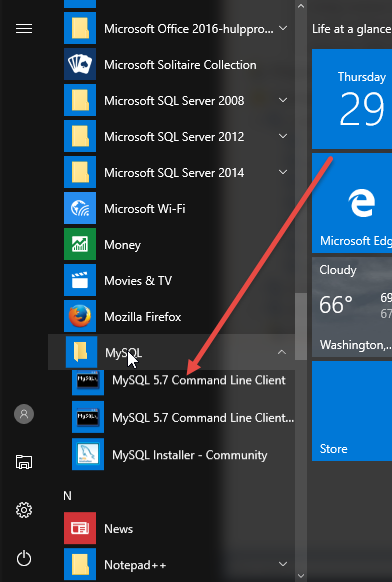Open the user account icon
The image size is (392, 582).
[x=24, y=414]
